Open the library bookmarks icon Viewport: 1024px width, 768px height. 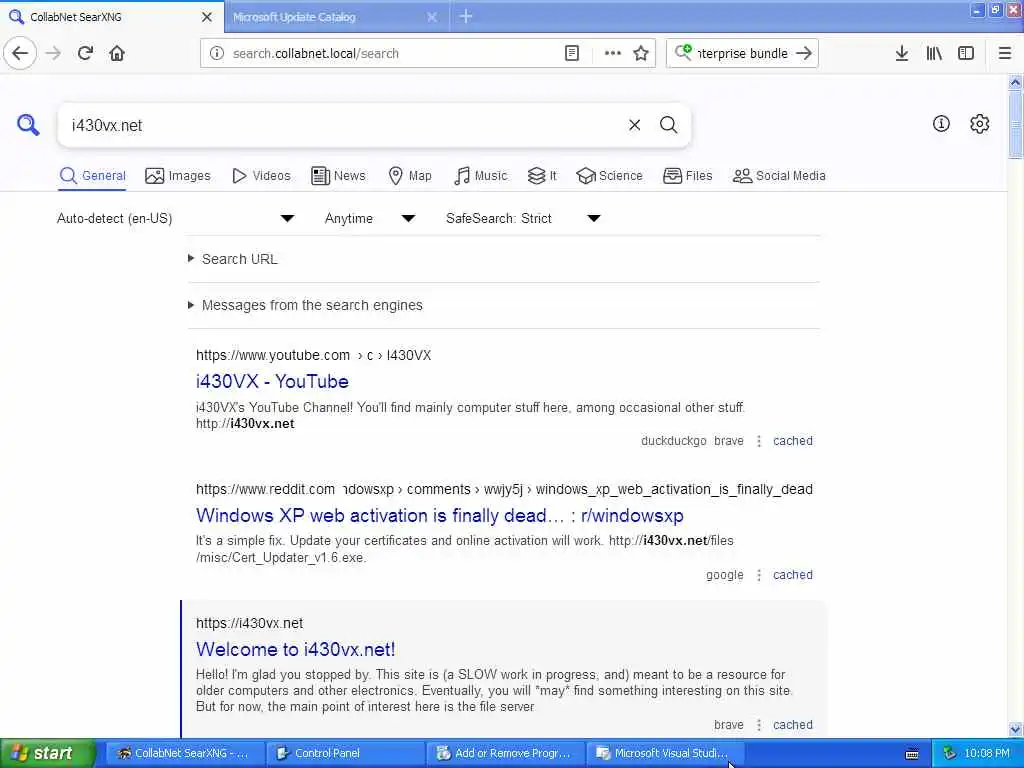point(934,54)
